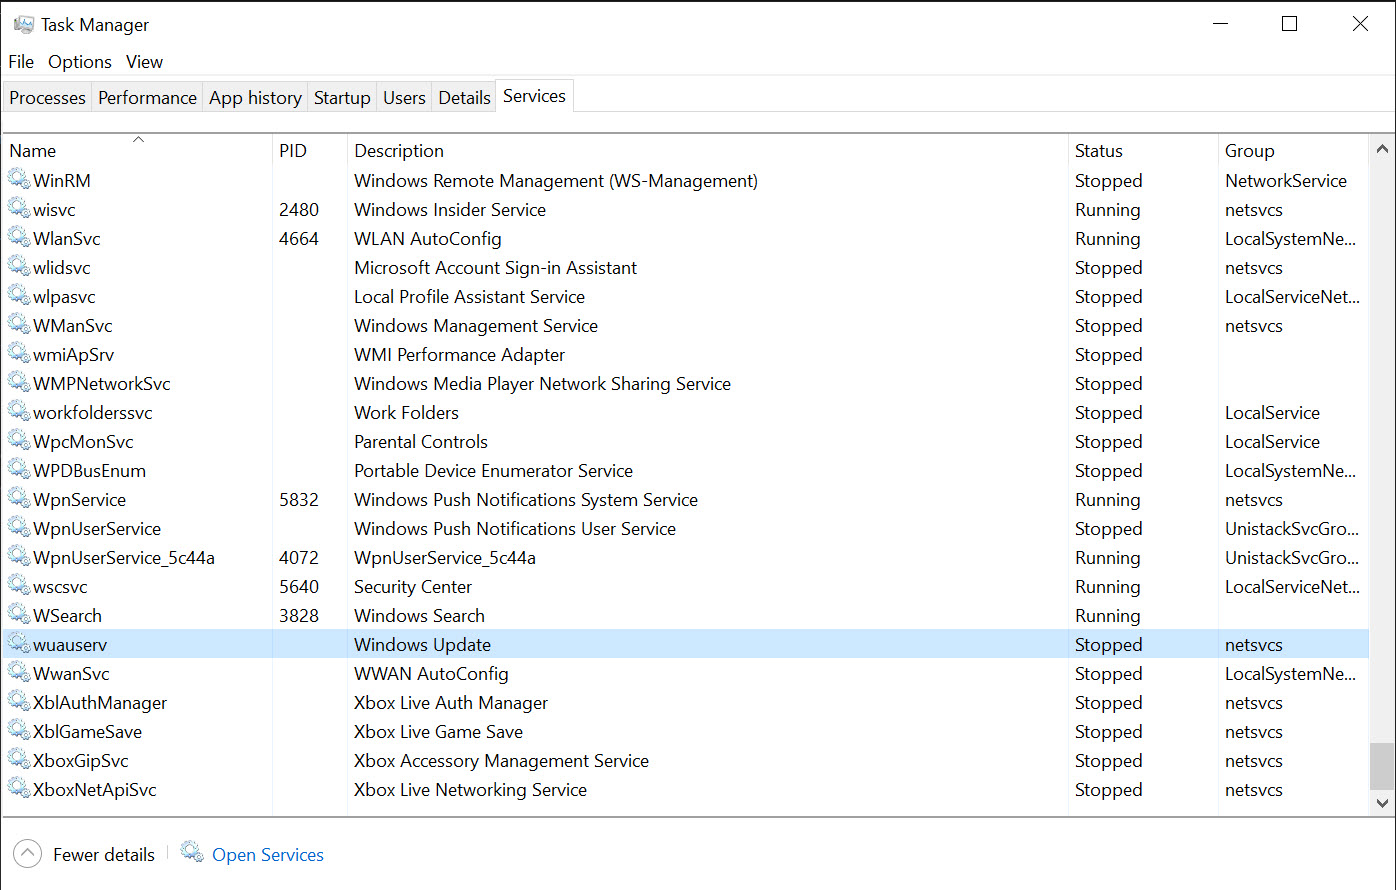Click the XblGameSave gear icon
This screenshot has height=890, width=1396.
coord(19,731)
